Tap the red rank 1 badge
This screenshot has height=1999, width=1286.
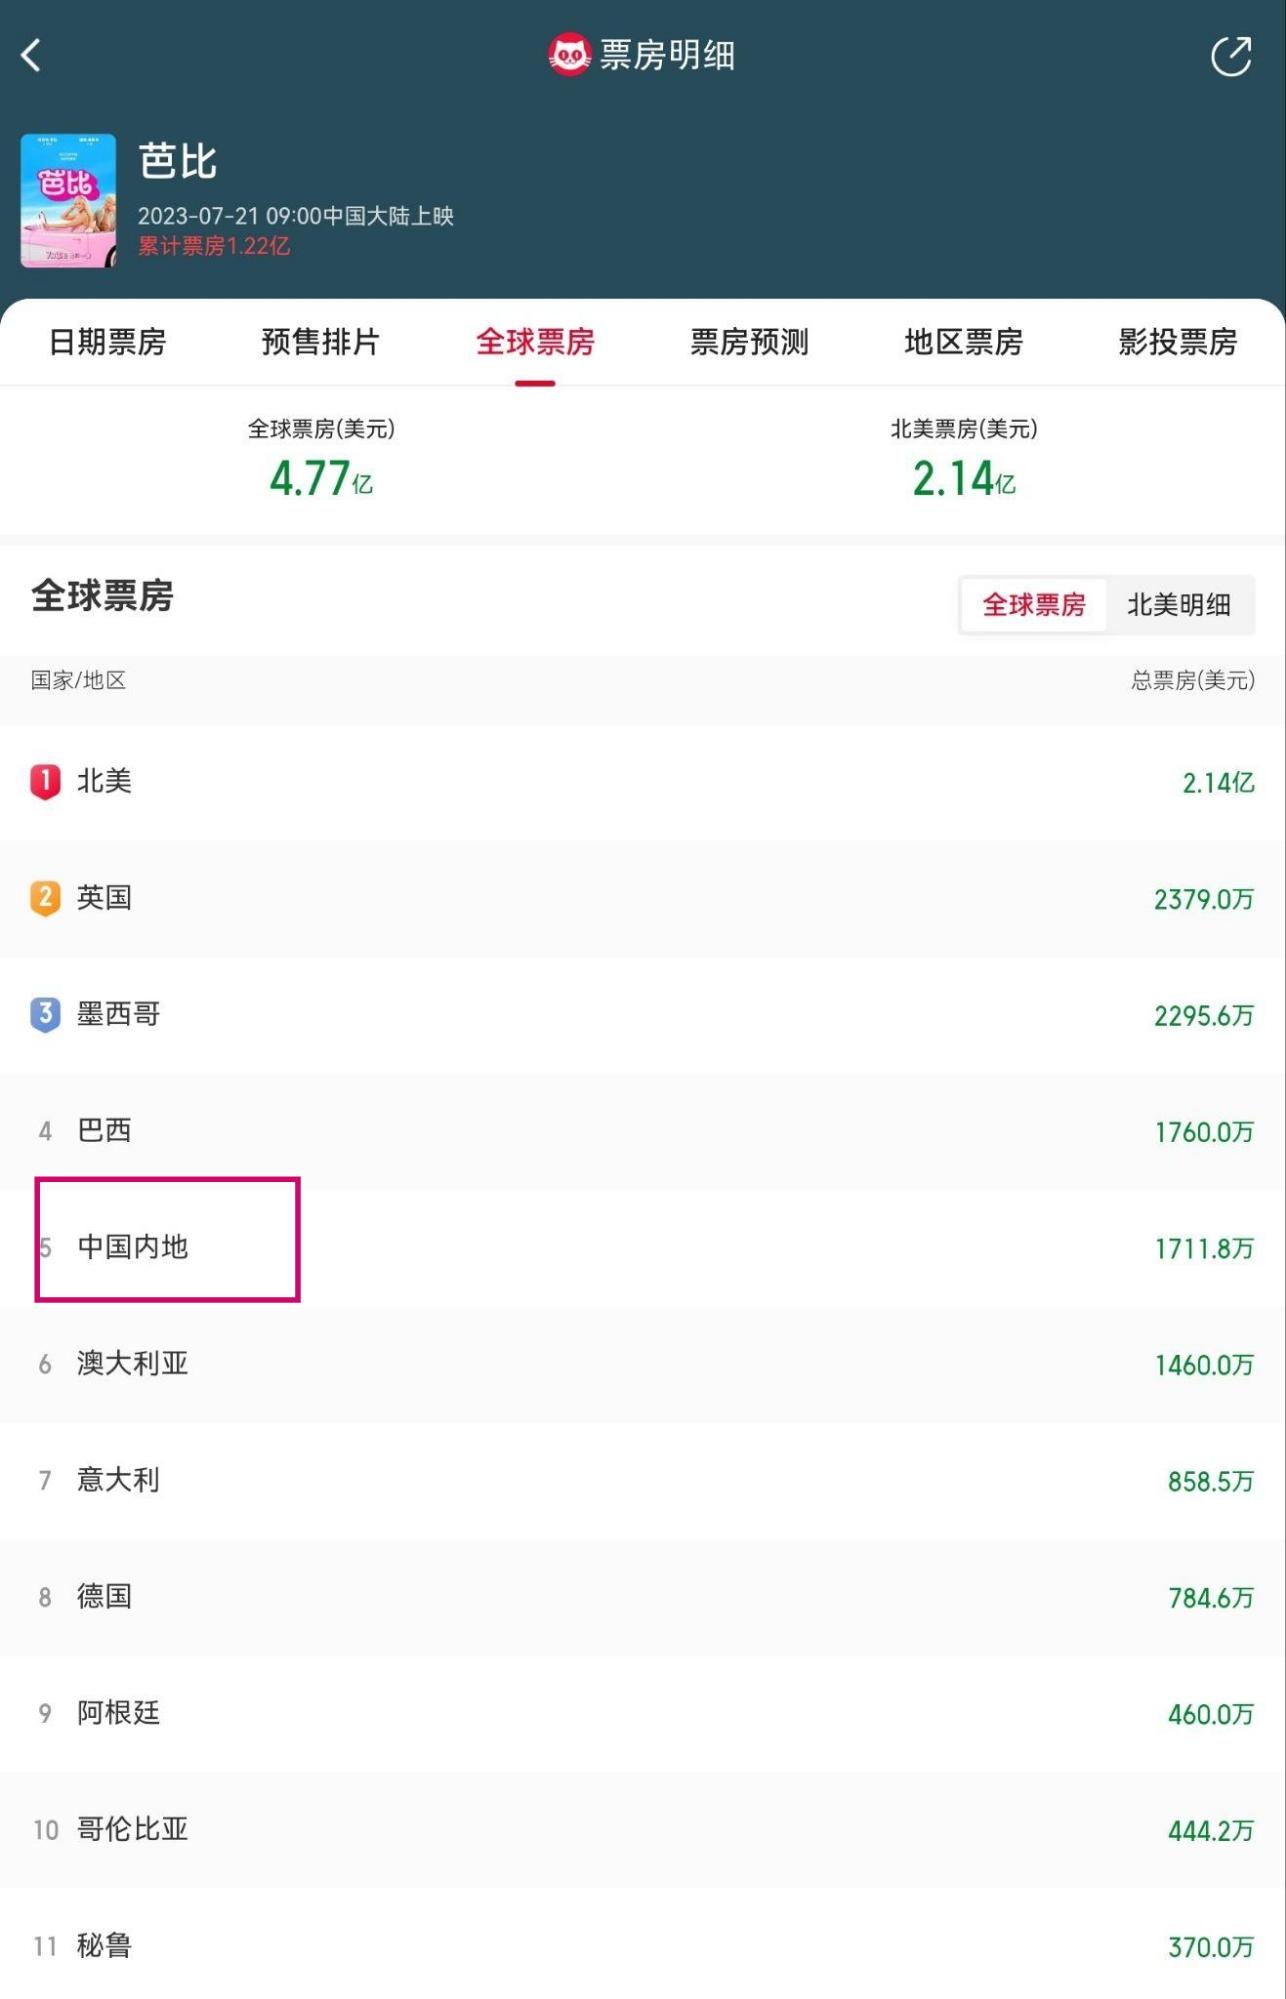click(45, 782)
